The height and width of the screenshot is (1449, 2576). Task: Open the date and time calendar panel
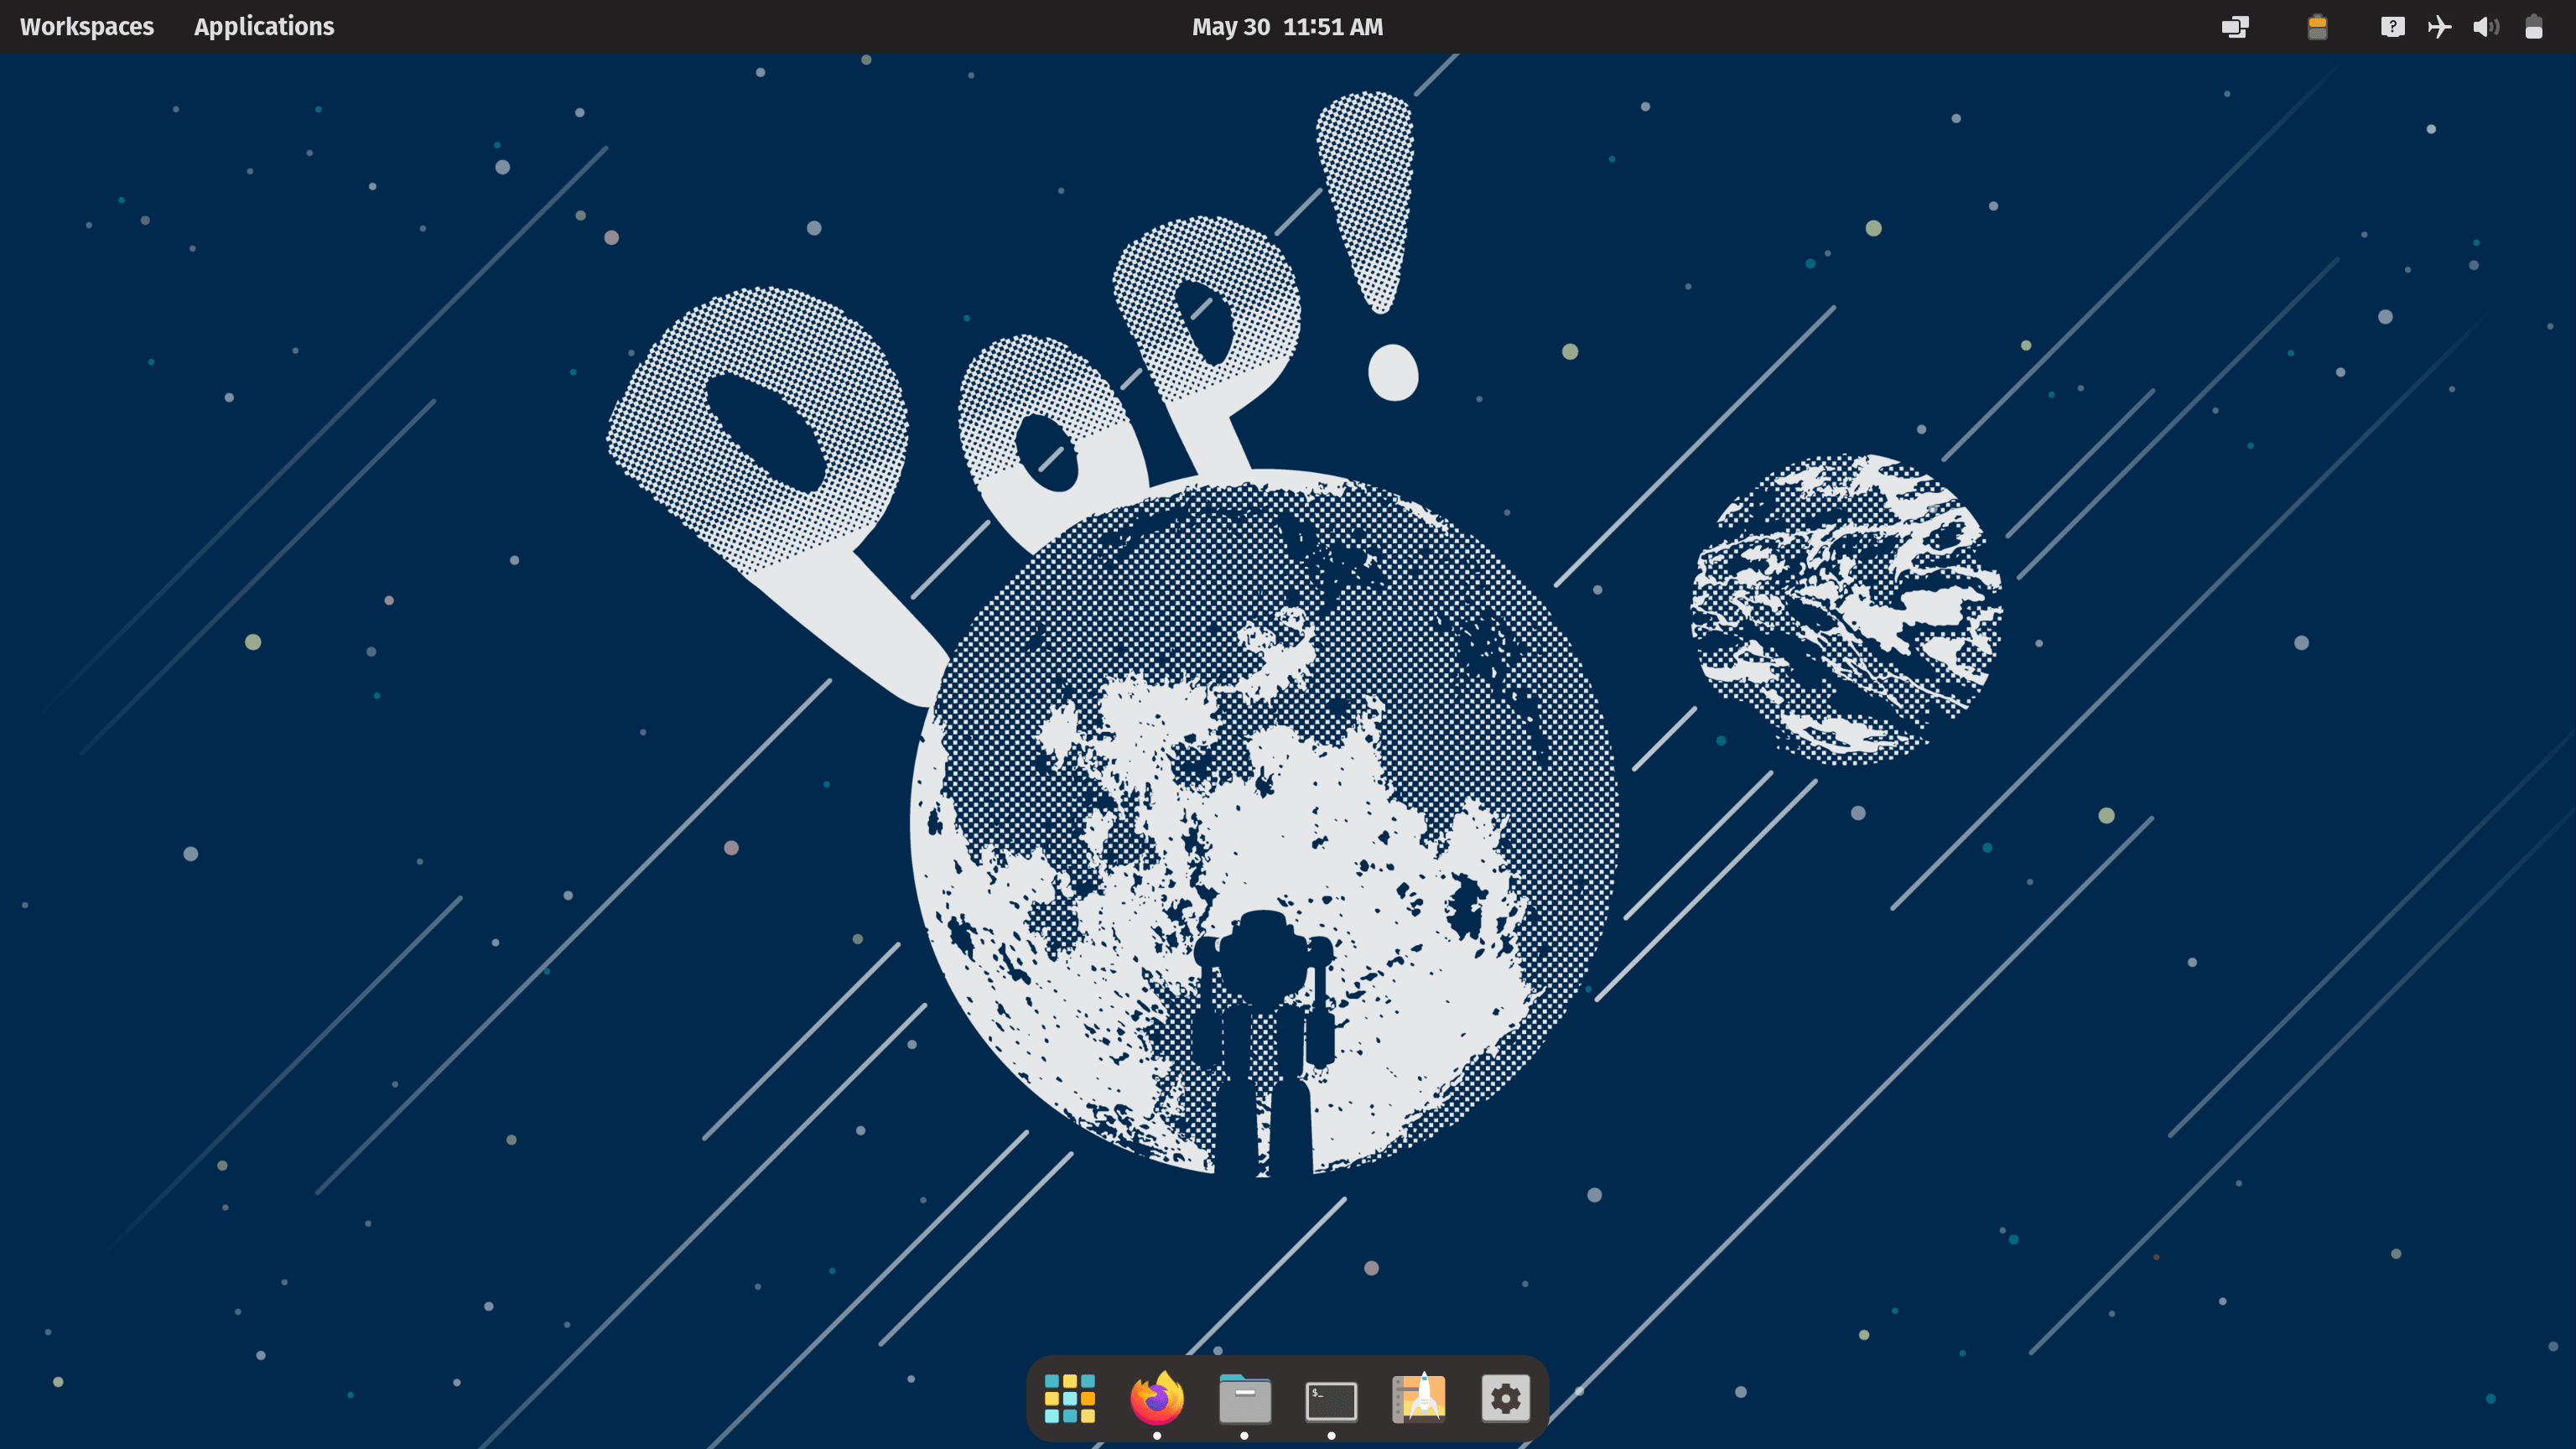click(x=1287, y=27)
